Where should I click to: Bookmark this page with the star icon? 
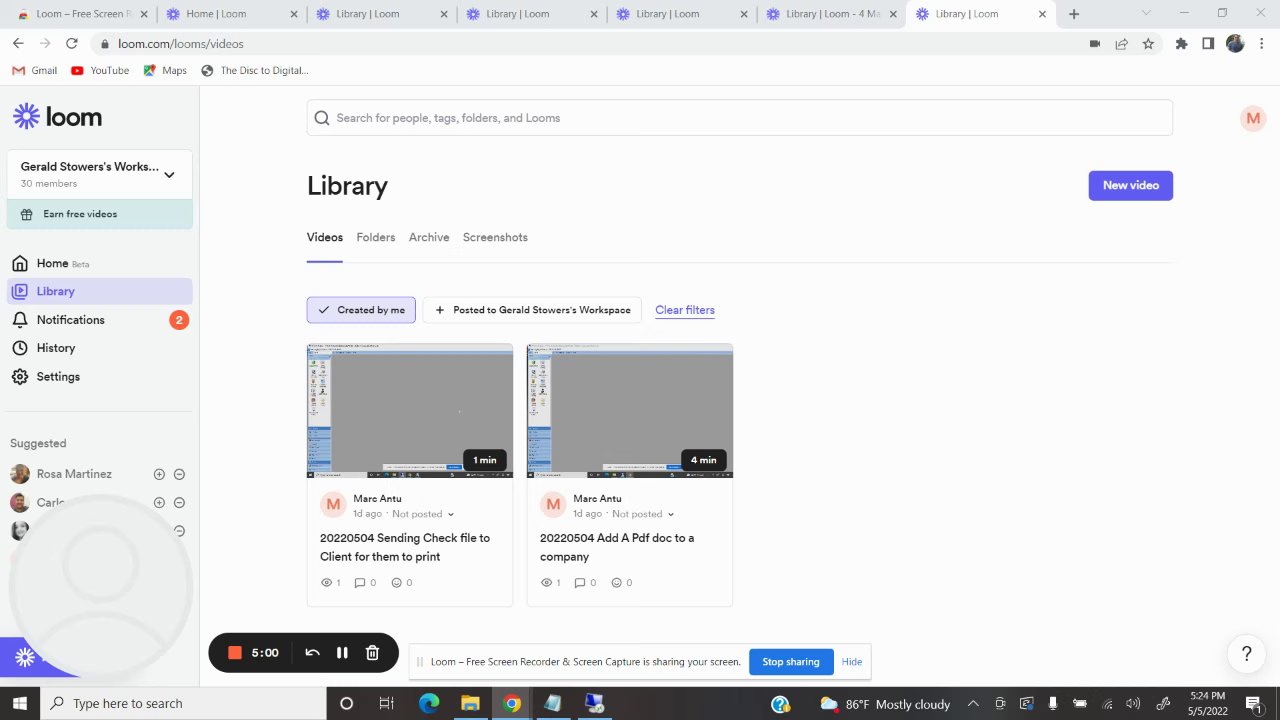(1148, 44)
